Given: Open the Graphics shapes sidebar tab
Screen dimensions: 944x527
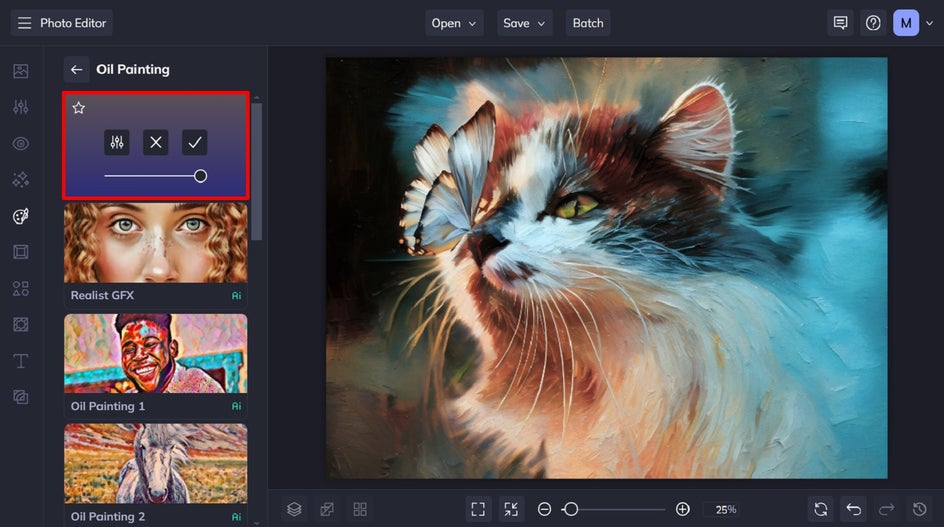Looking at the screenshot, I should pyautogui.click(x=20, y=288).
